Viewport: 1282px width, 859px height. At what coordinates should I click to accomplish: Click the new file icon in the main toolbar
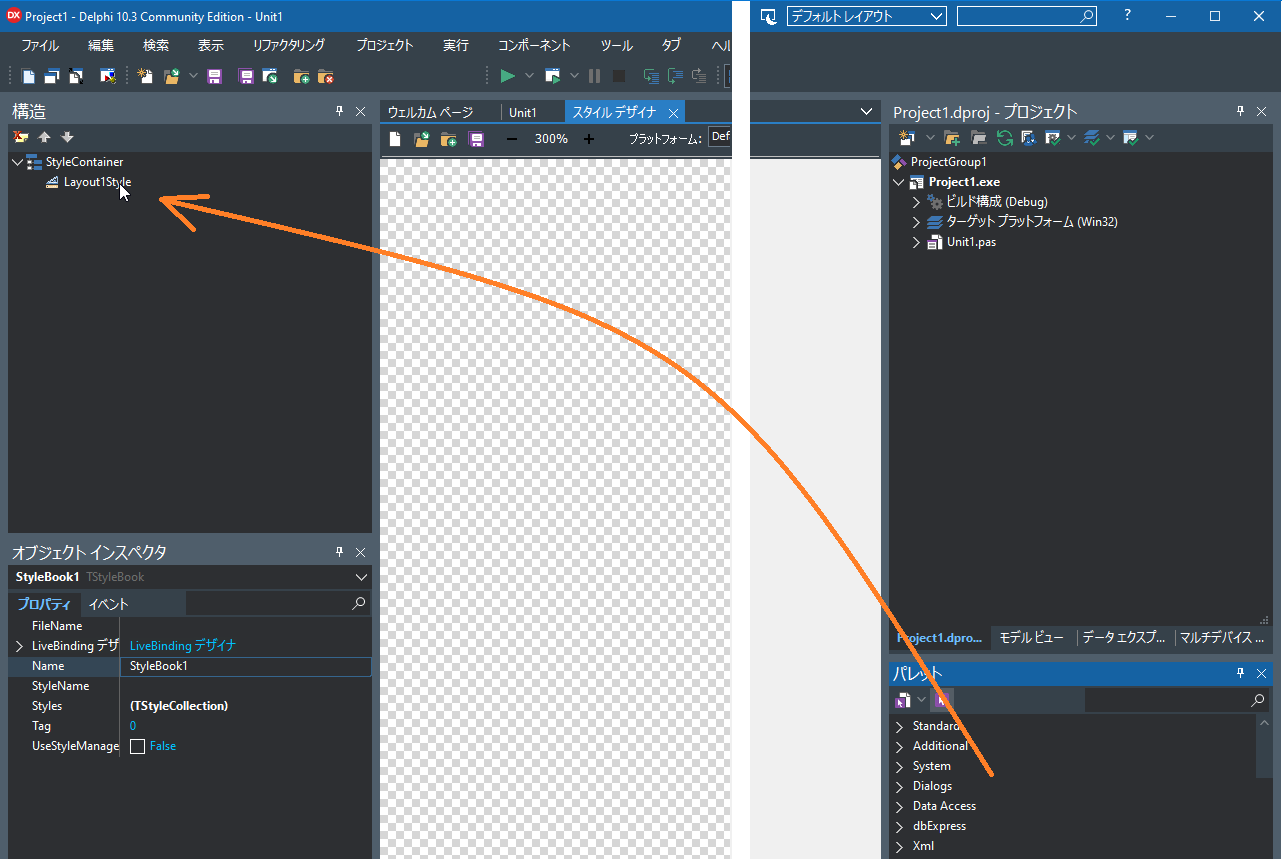[x=28, y=76]
